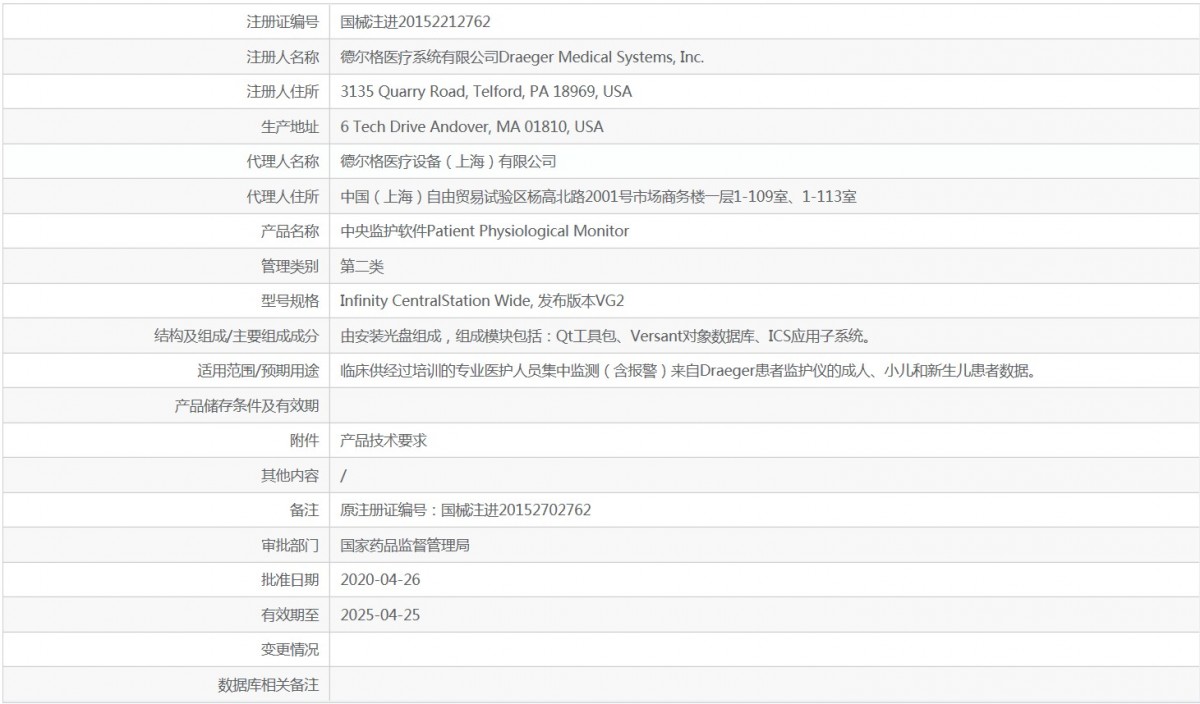Click remark 原注册证编号：国械注进20152702762
The height and width of the screenshot is (704, 1200).
466,510
